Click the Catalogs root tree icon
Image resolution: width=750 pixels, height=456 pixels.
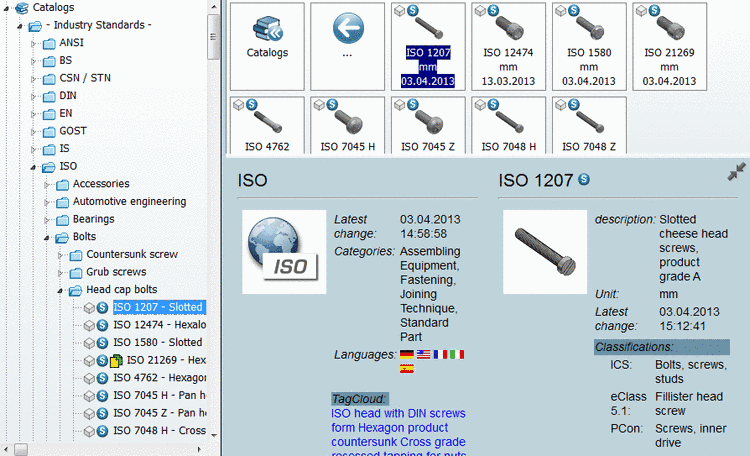(x=22, y=7)
